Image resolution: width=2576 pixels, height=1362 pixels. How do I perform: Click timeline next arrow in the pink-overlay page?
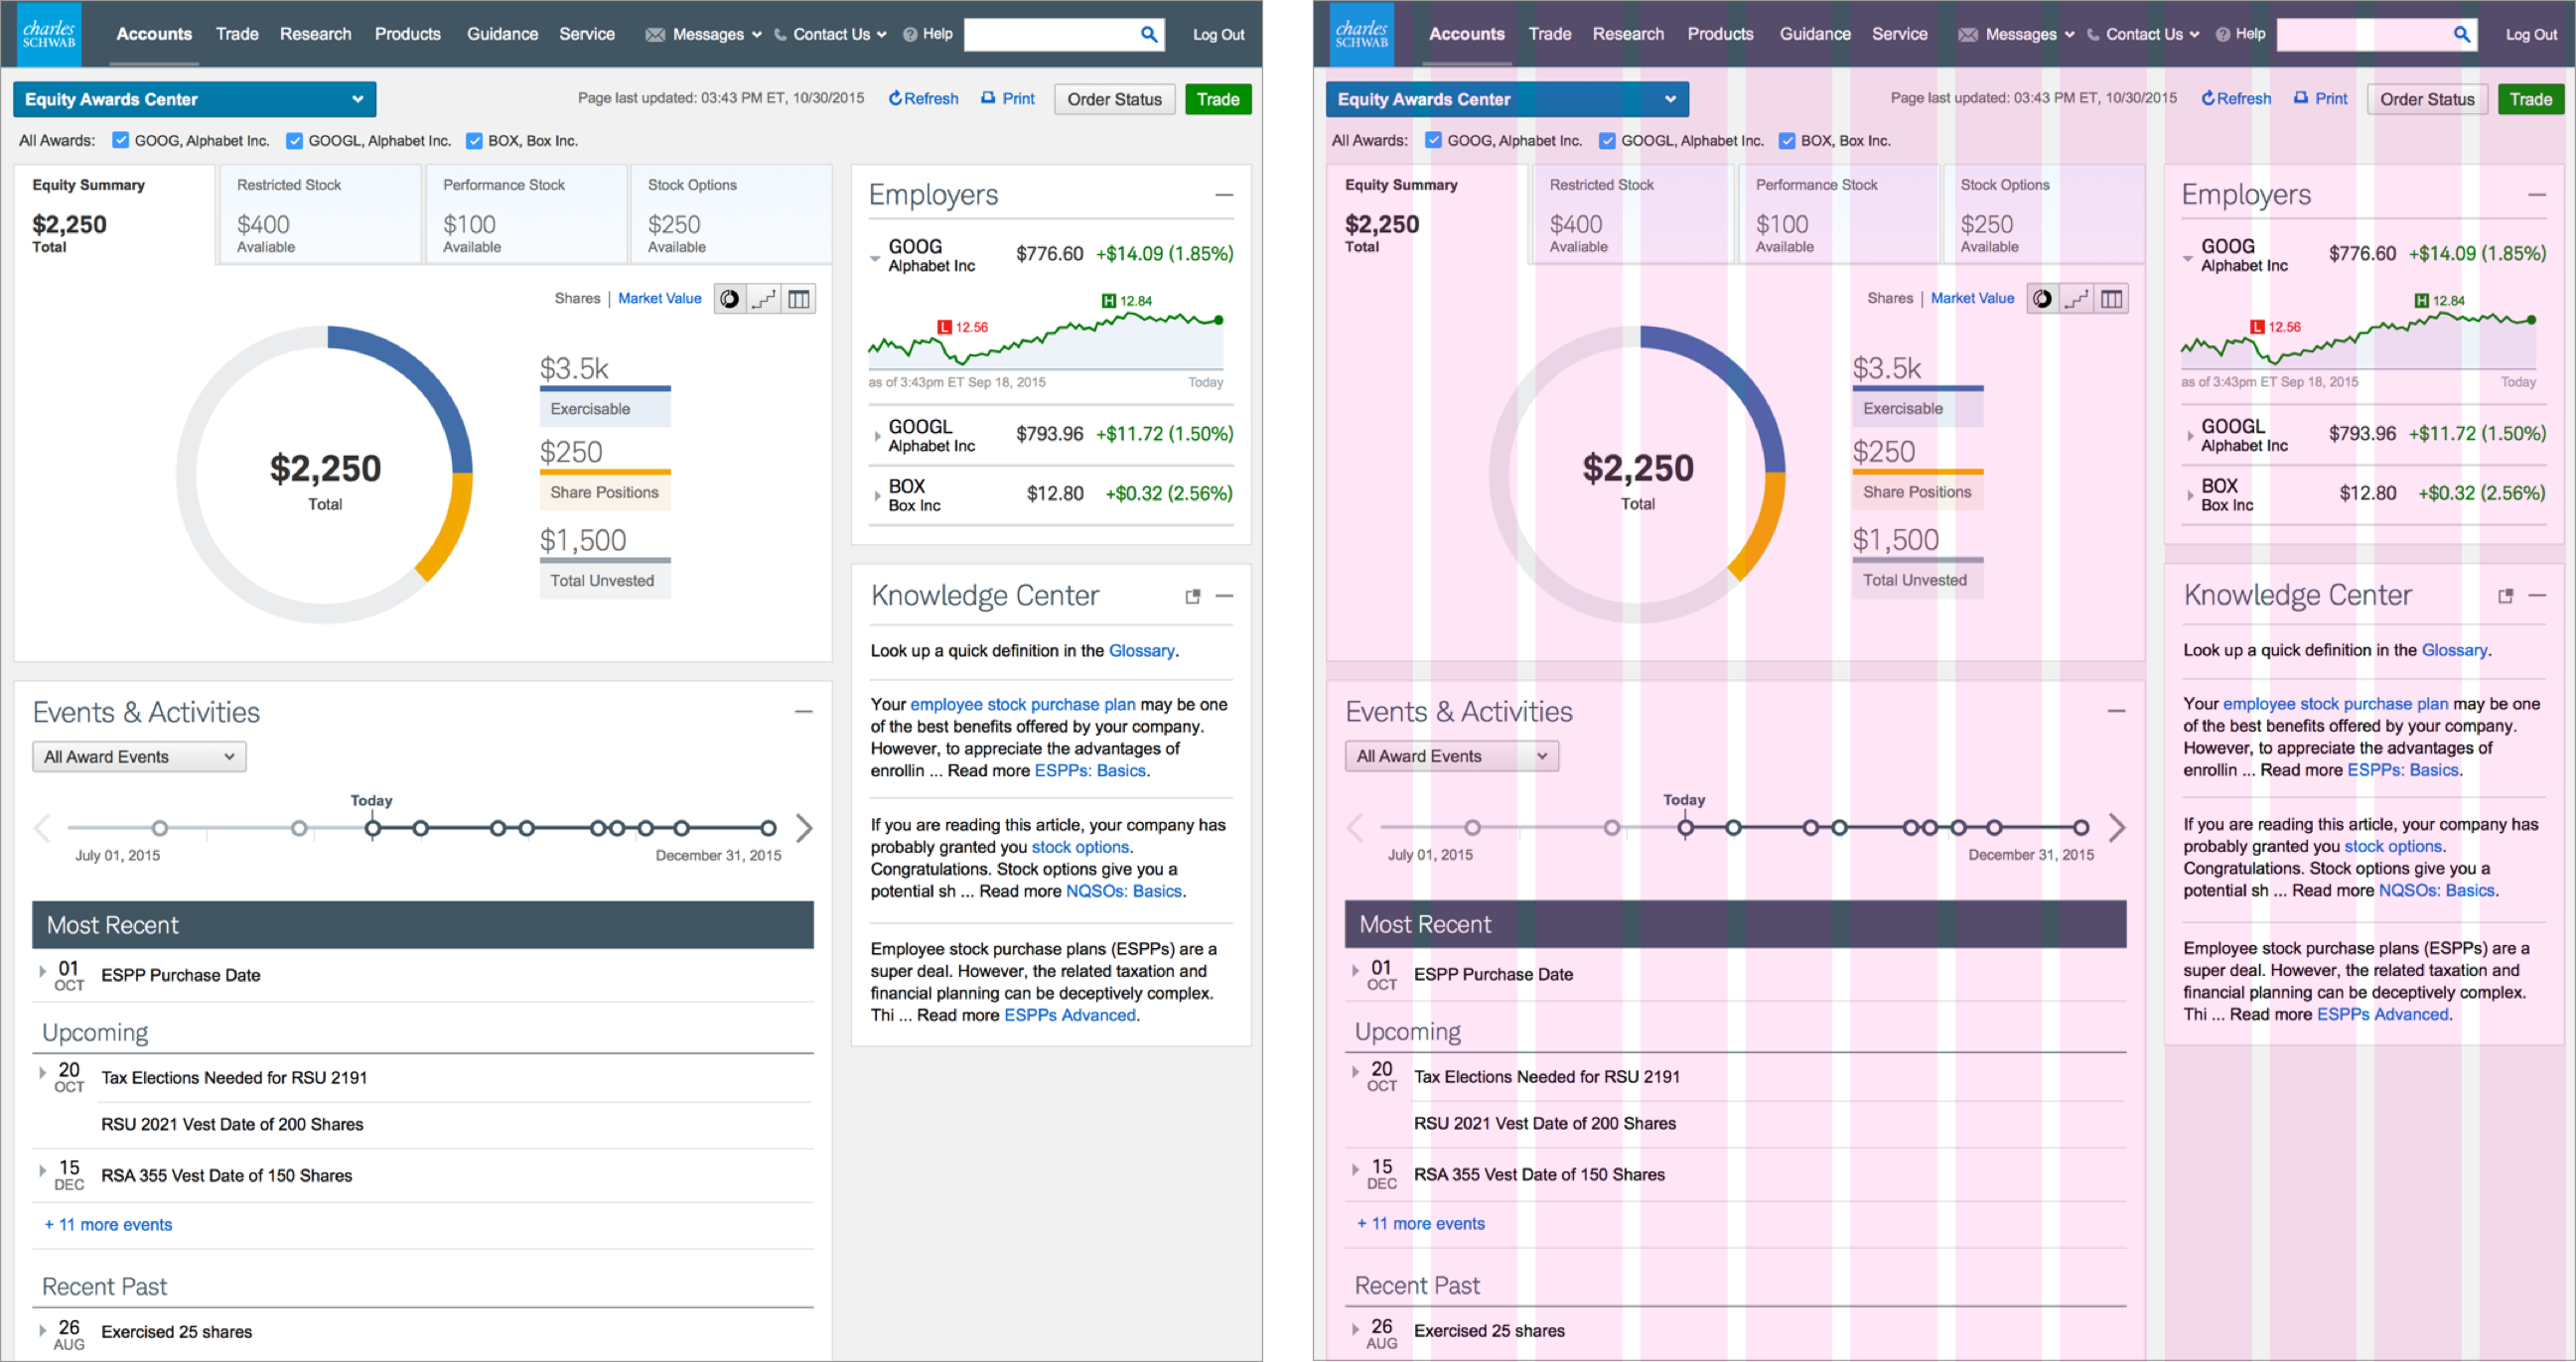click(x=2117, y=827)
